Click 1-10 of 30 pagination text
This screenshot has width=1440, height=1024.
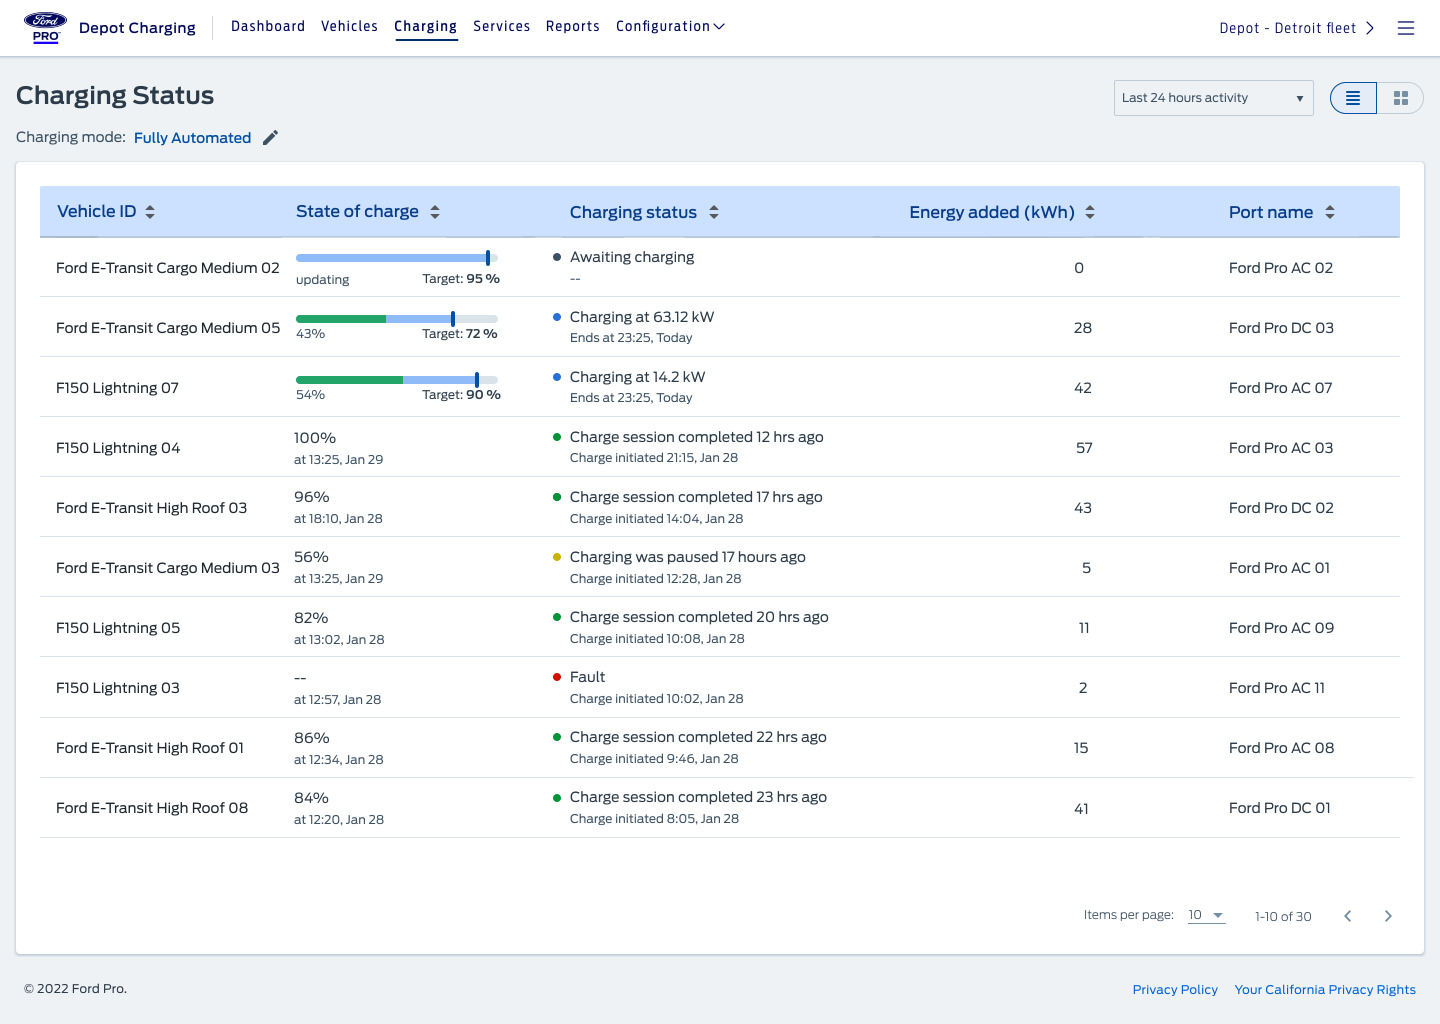tap(1283, 916)
